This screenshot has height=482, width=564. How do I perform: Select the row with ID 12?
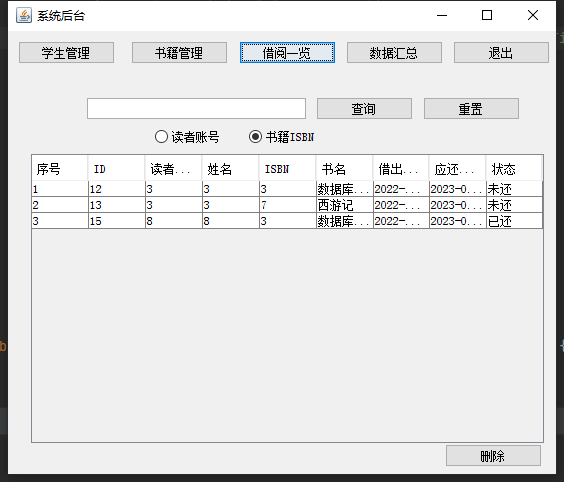[x=287, y=189]
